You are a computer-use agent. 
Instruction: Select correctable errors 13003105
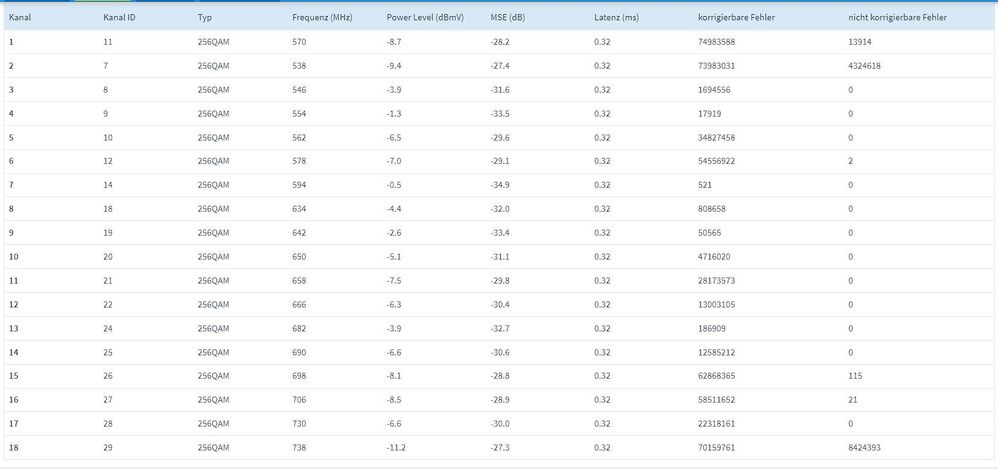pos(717,304)
